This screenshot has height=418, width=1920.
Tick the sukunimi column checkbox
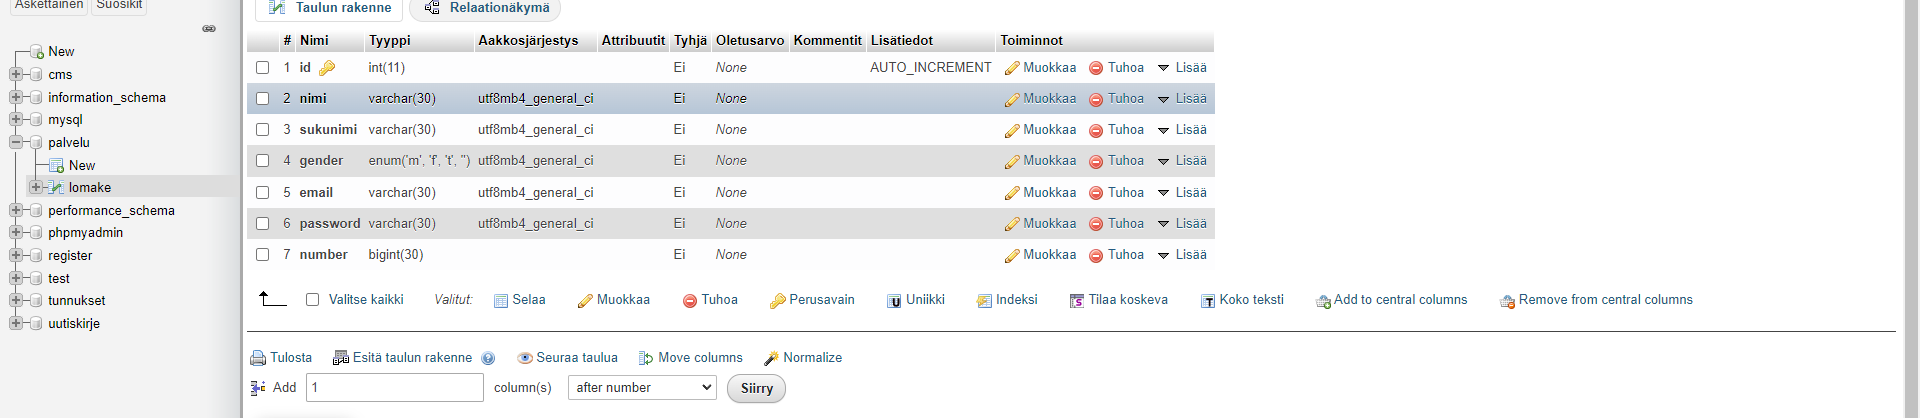(x=262, y=130)
